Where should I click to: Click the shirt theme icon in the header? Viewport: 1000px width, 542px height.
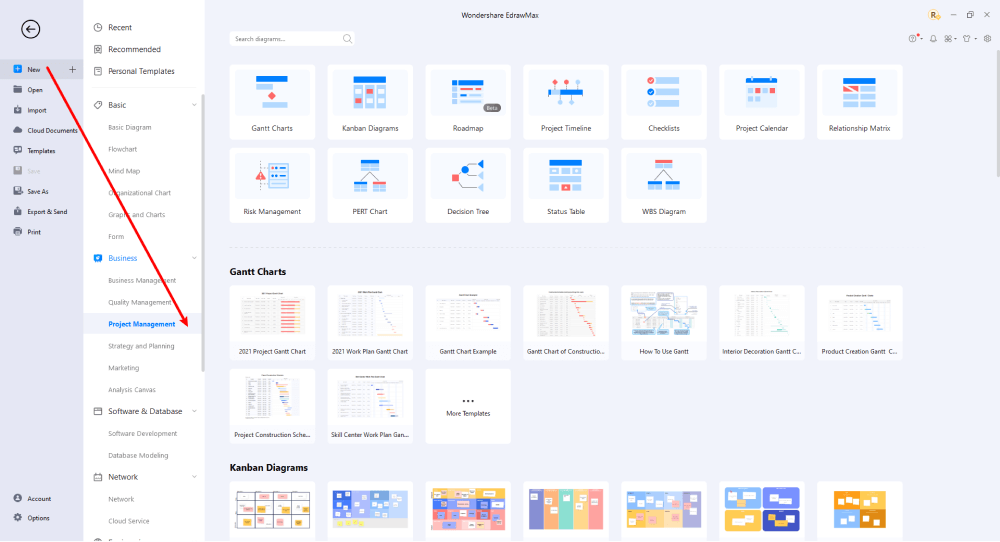point(967,39)
